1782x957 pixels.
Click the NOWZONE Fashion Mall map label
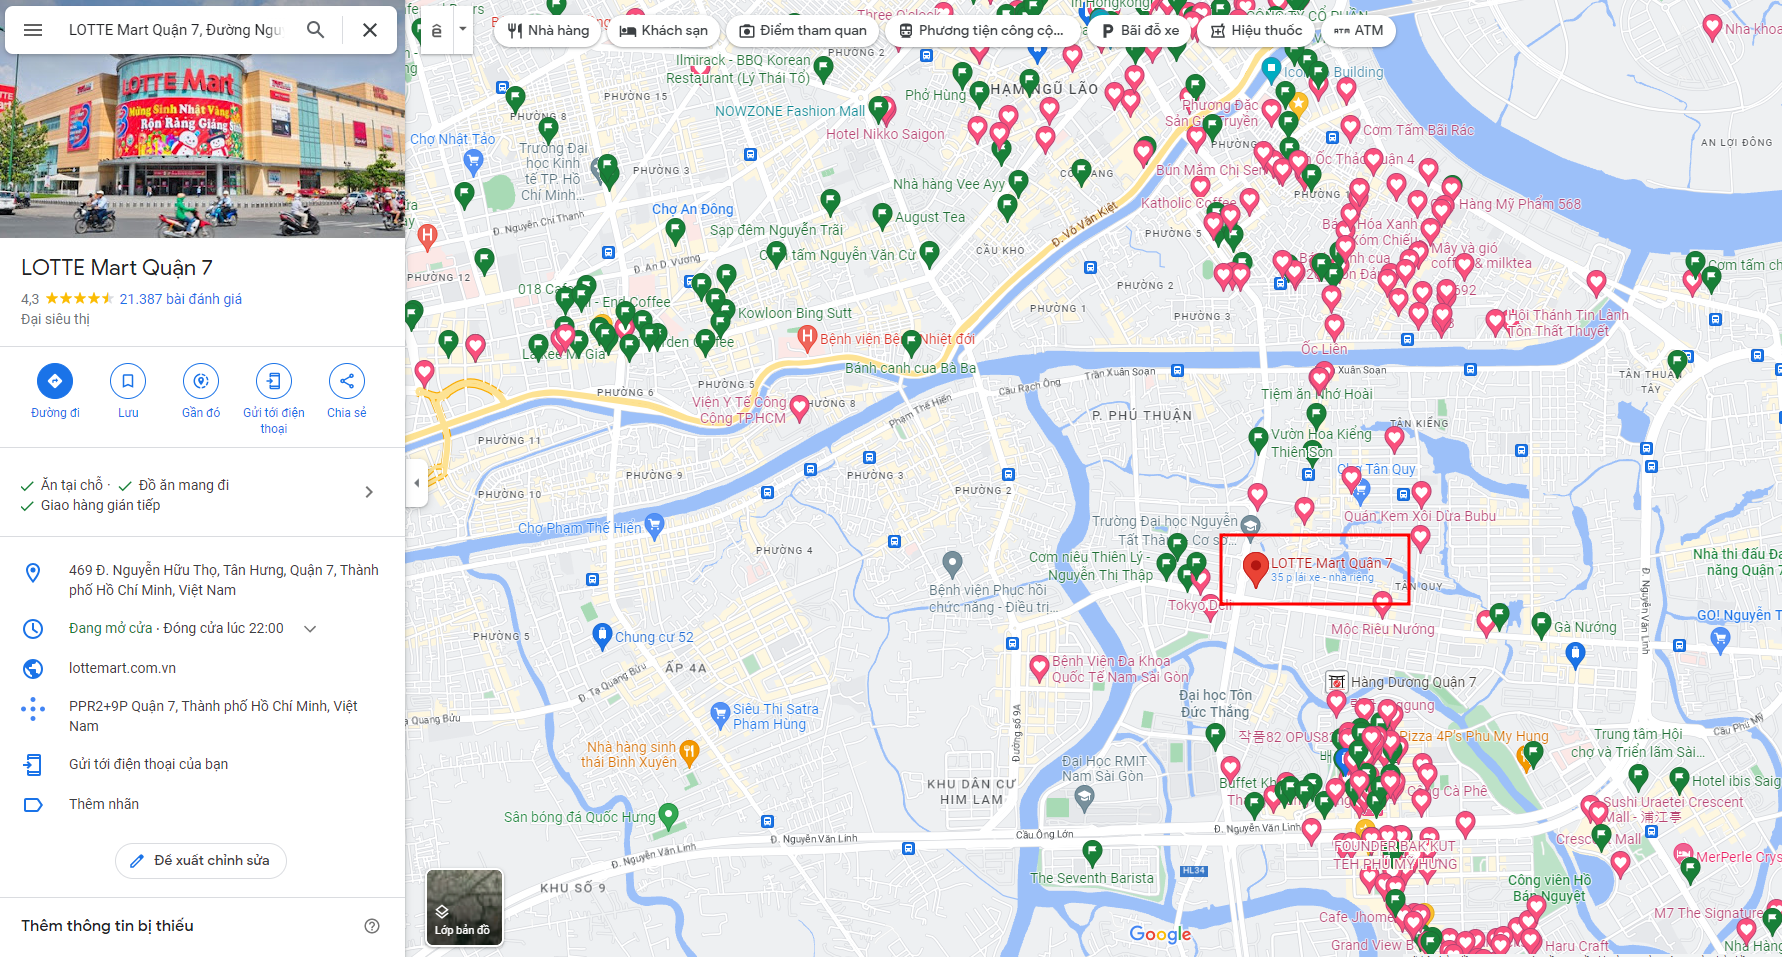tap(789, 111)
